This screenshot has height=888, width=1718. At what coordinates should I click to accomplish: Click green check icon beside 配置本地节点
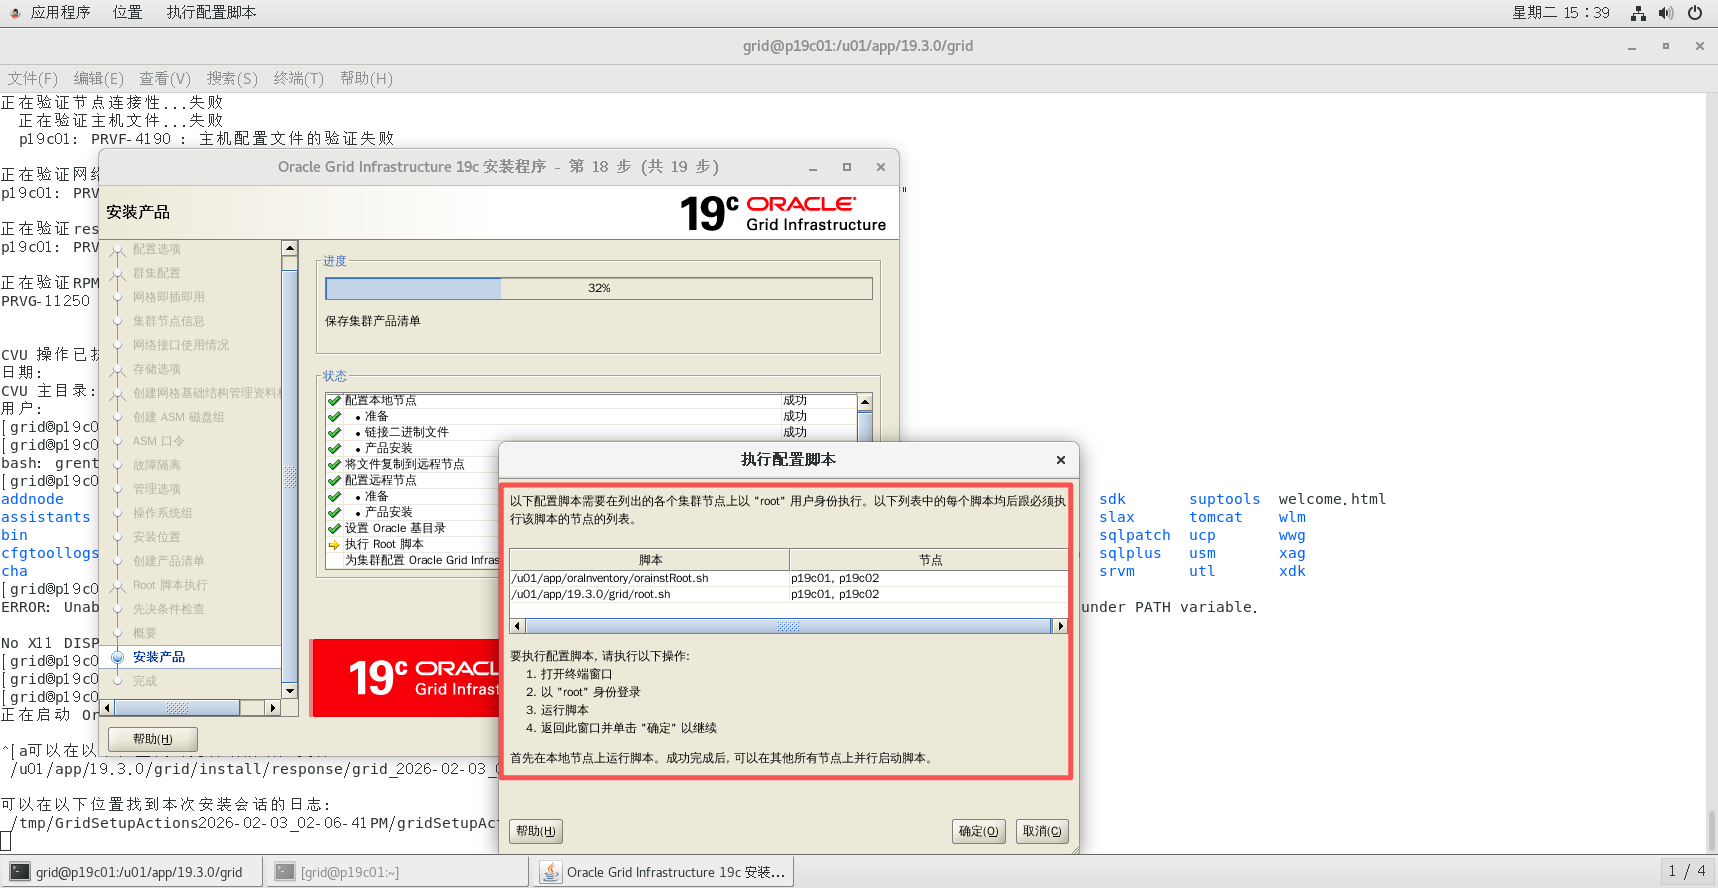335,400
